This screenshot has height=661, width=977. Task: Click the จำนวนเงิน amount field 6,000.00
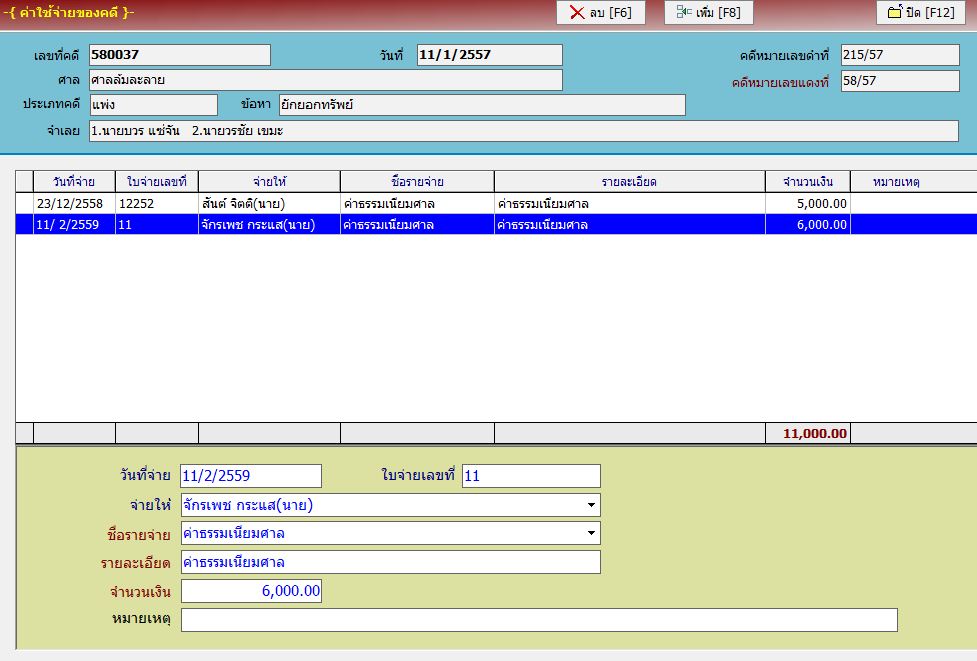(251, 591)
